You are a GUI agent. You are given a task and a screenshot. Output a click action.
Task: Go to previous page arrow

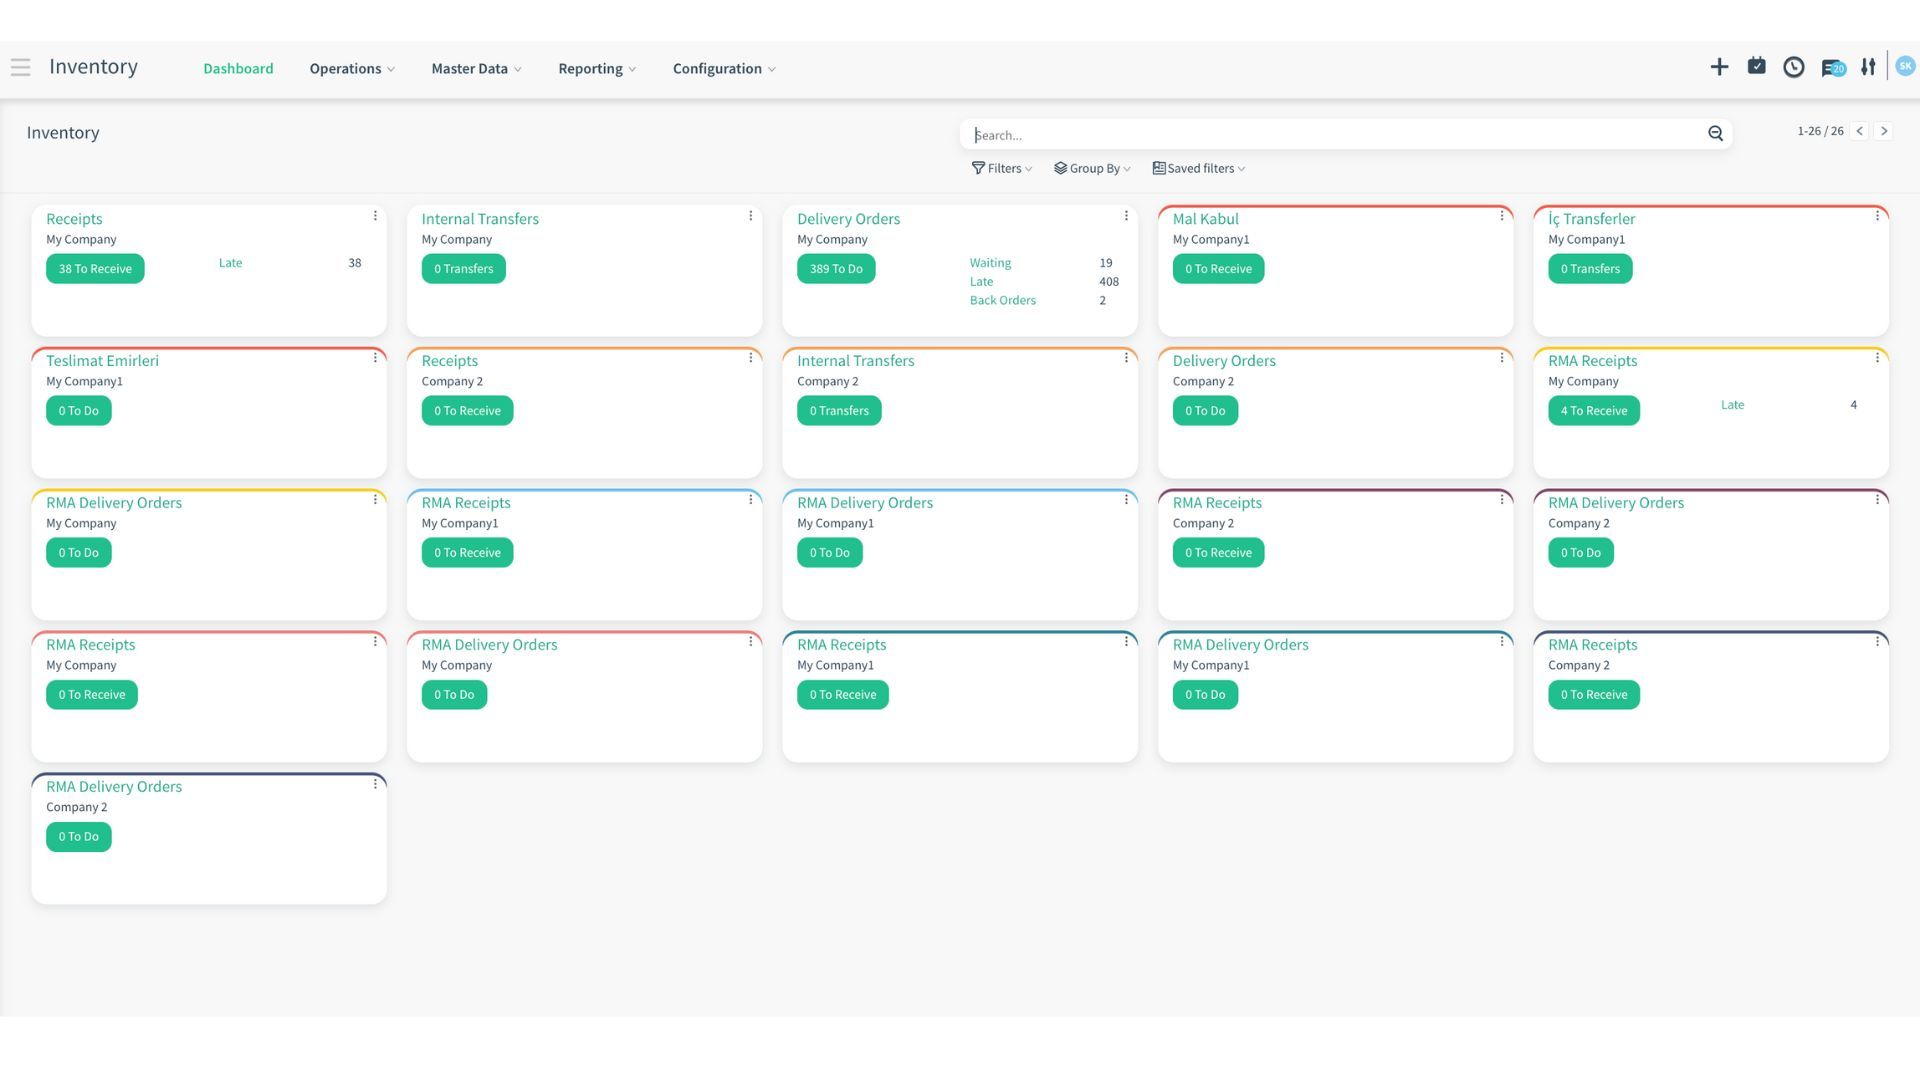pyautogui.click(x=1860, y=131)
